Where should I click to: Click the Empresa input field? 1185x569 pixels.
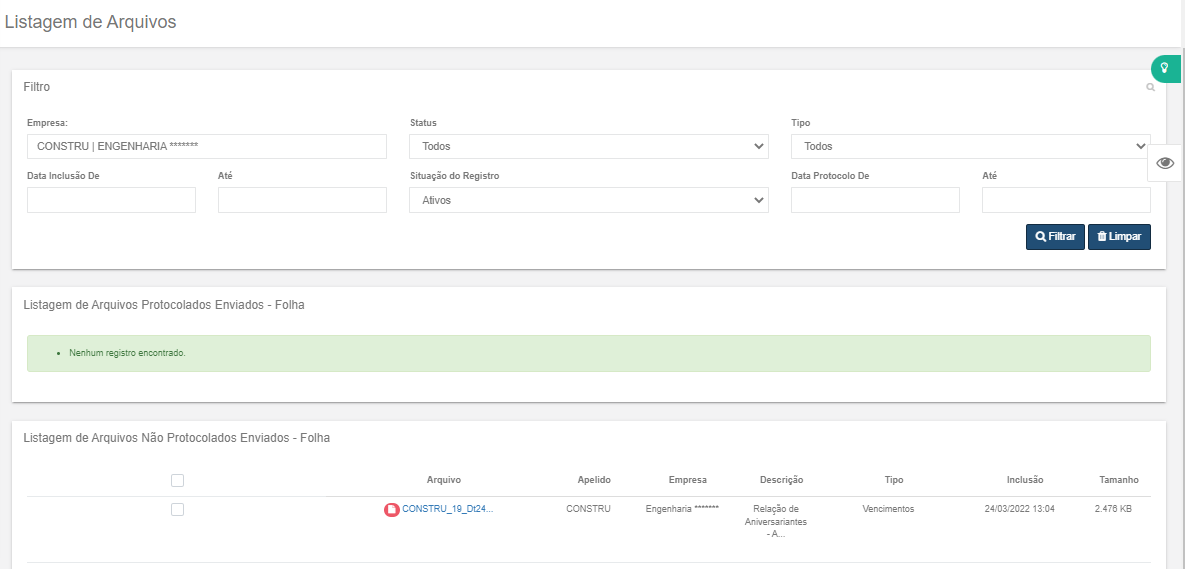206,147
